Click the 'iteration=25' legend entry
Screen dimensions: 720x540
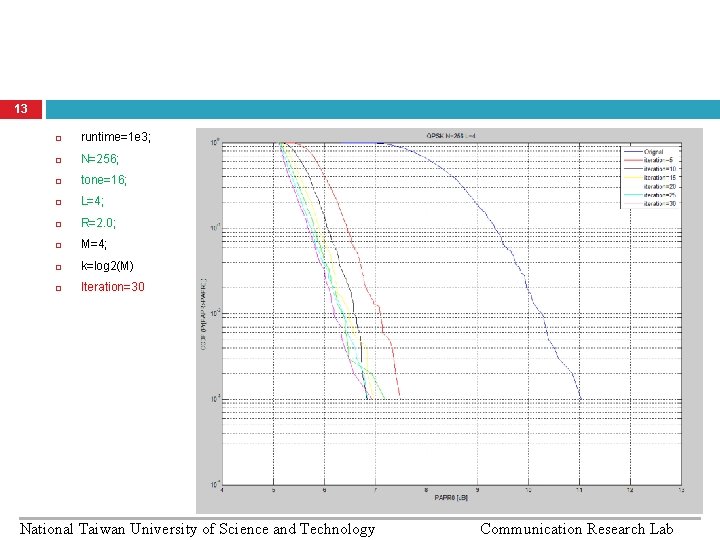point(650,195)
